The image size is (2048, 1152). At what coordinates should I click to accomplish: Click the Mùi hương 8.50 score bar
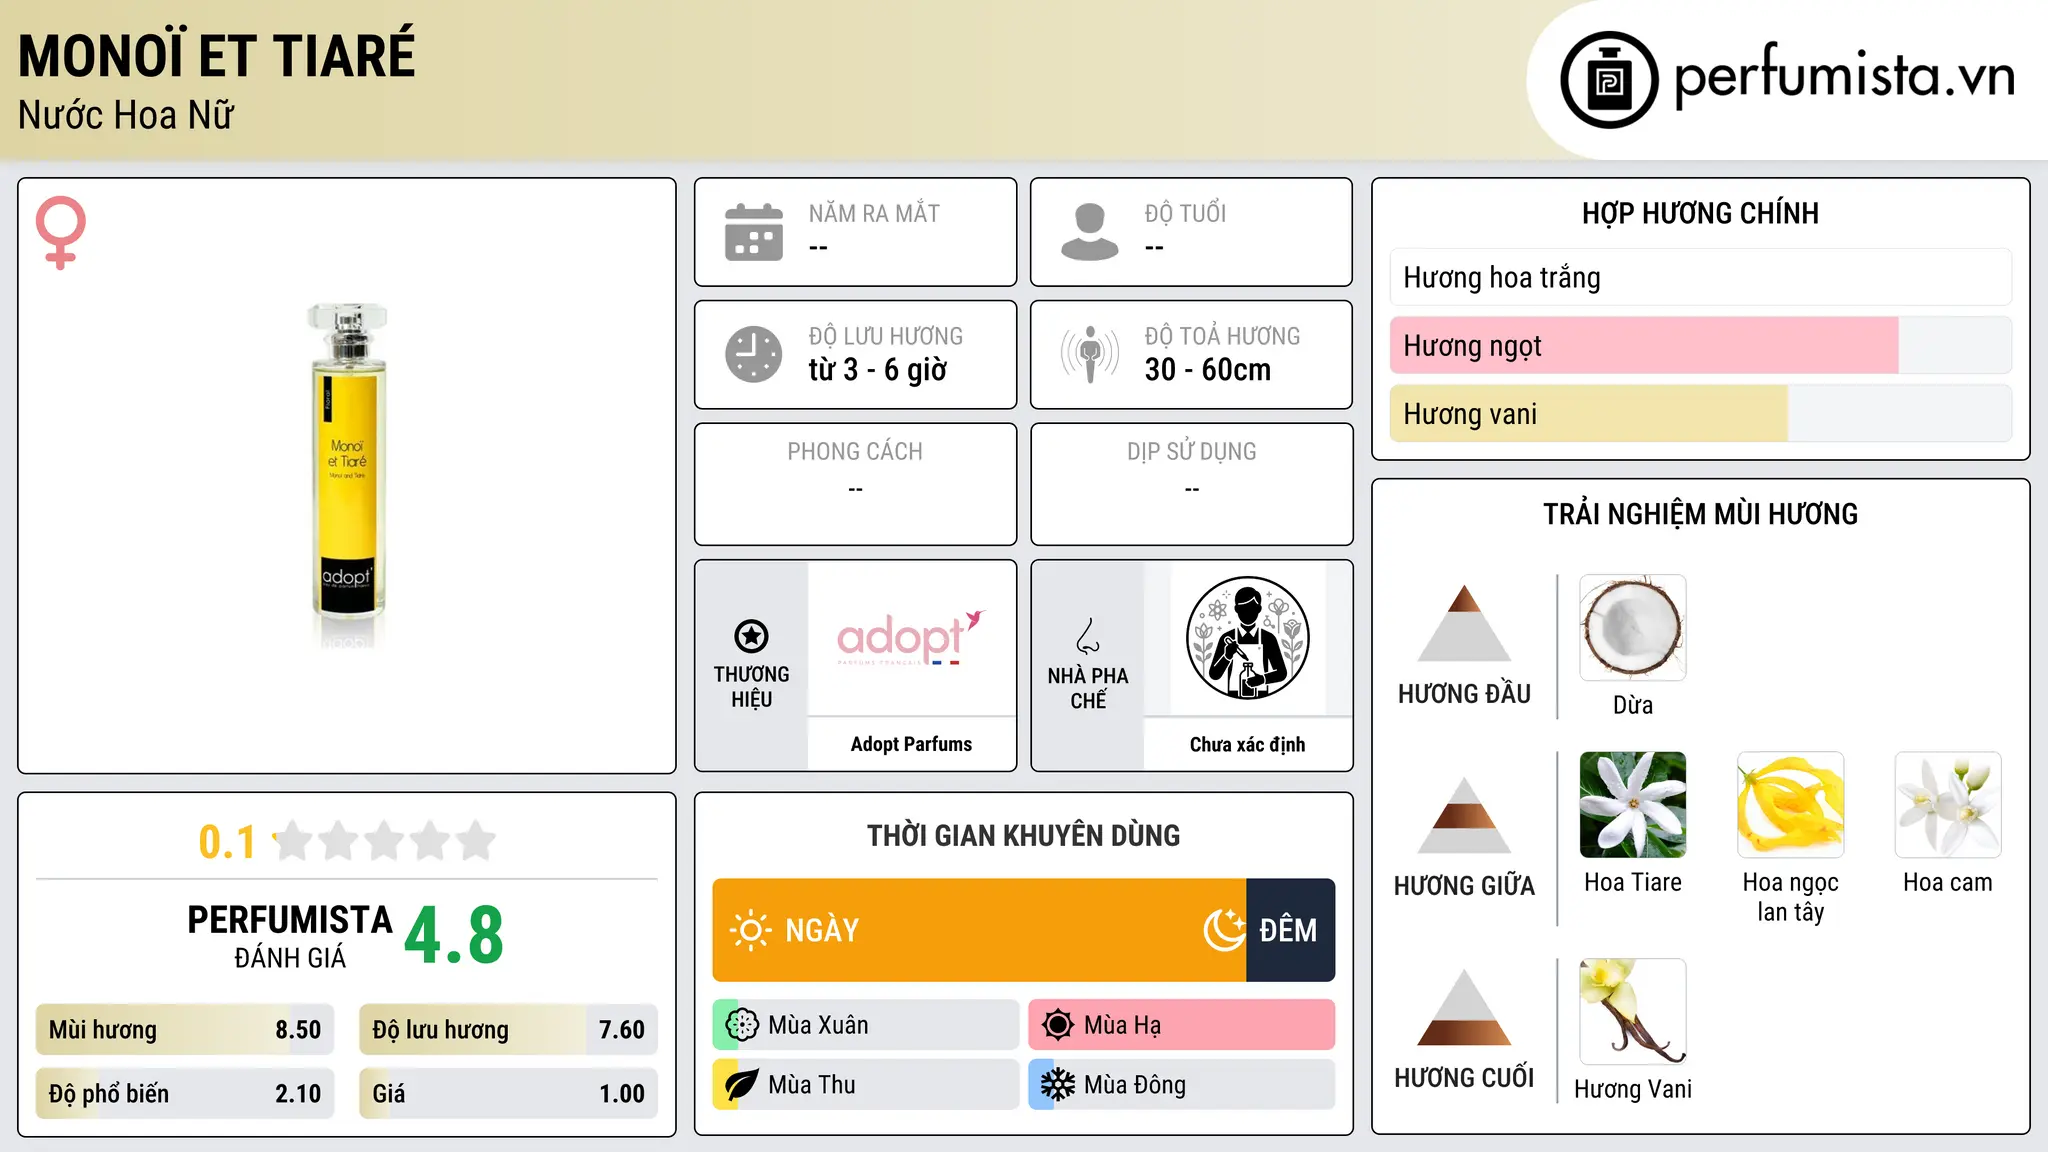(x=185, y=1029)
